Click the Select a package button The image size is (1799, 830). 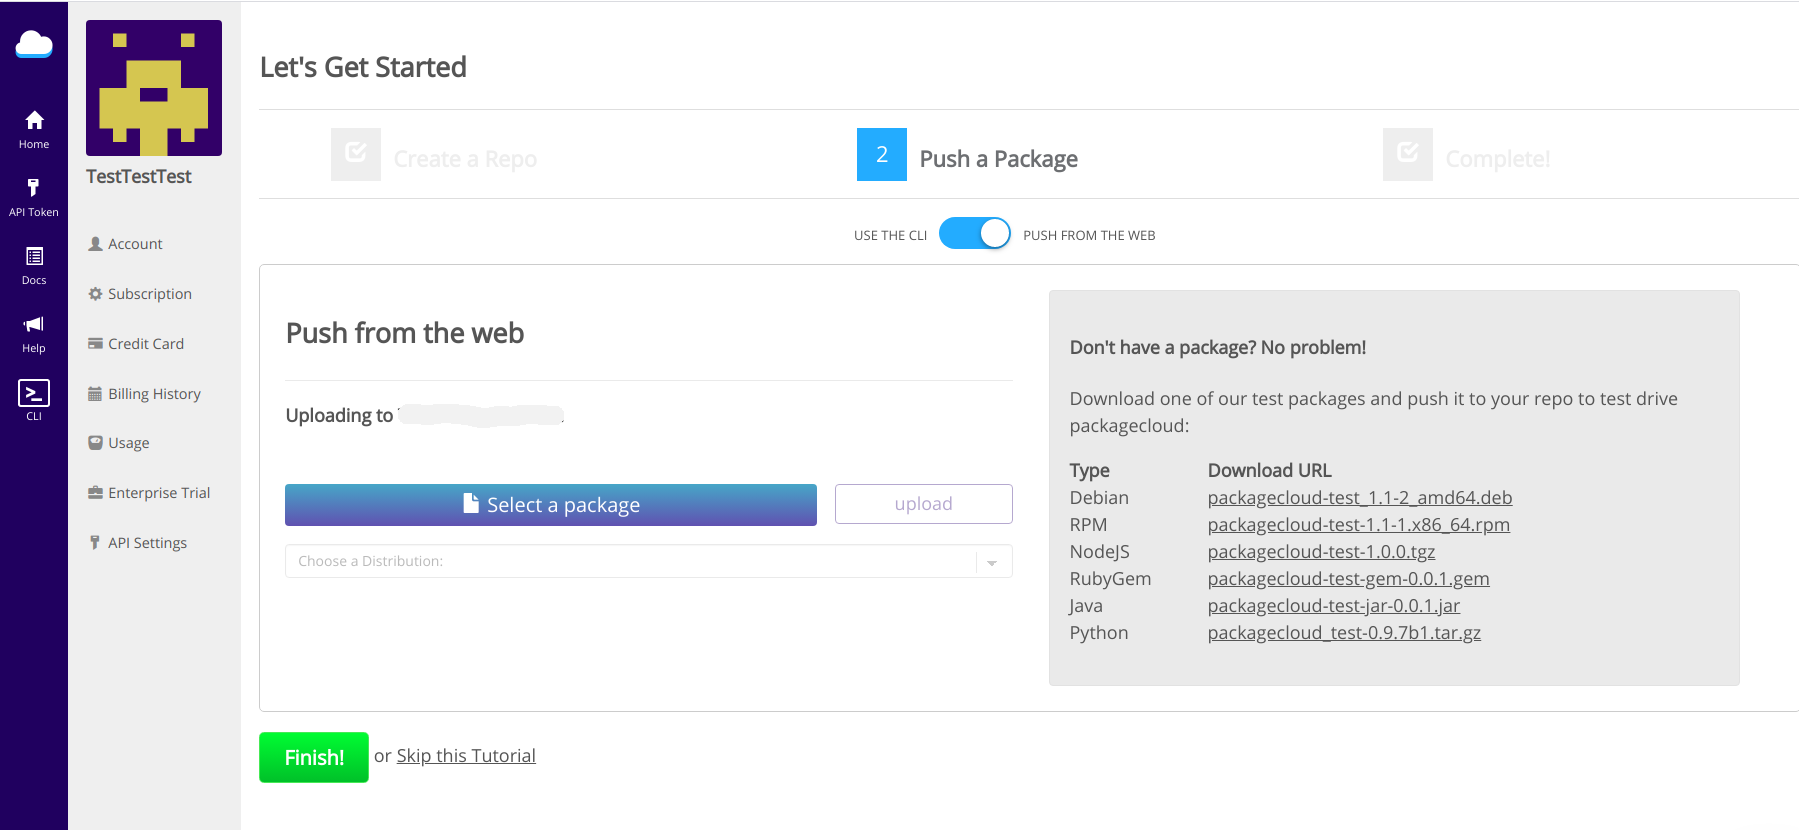pyautogui.click(x=551, y=505)
